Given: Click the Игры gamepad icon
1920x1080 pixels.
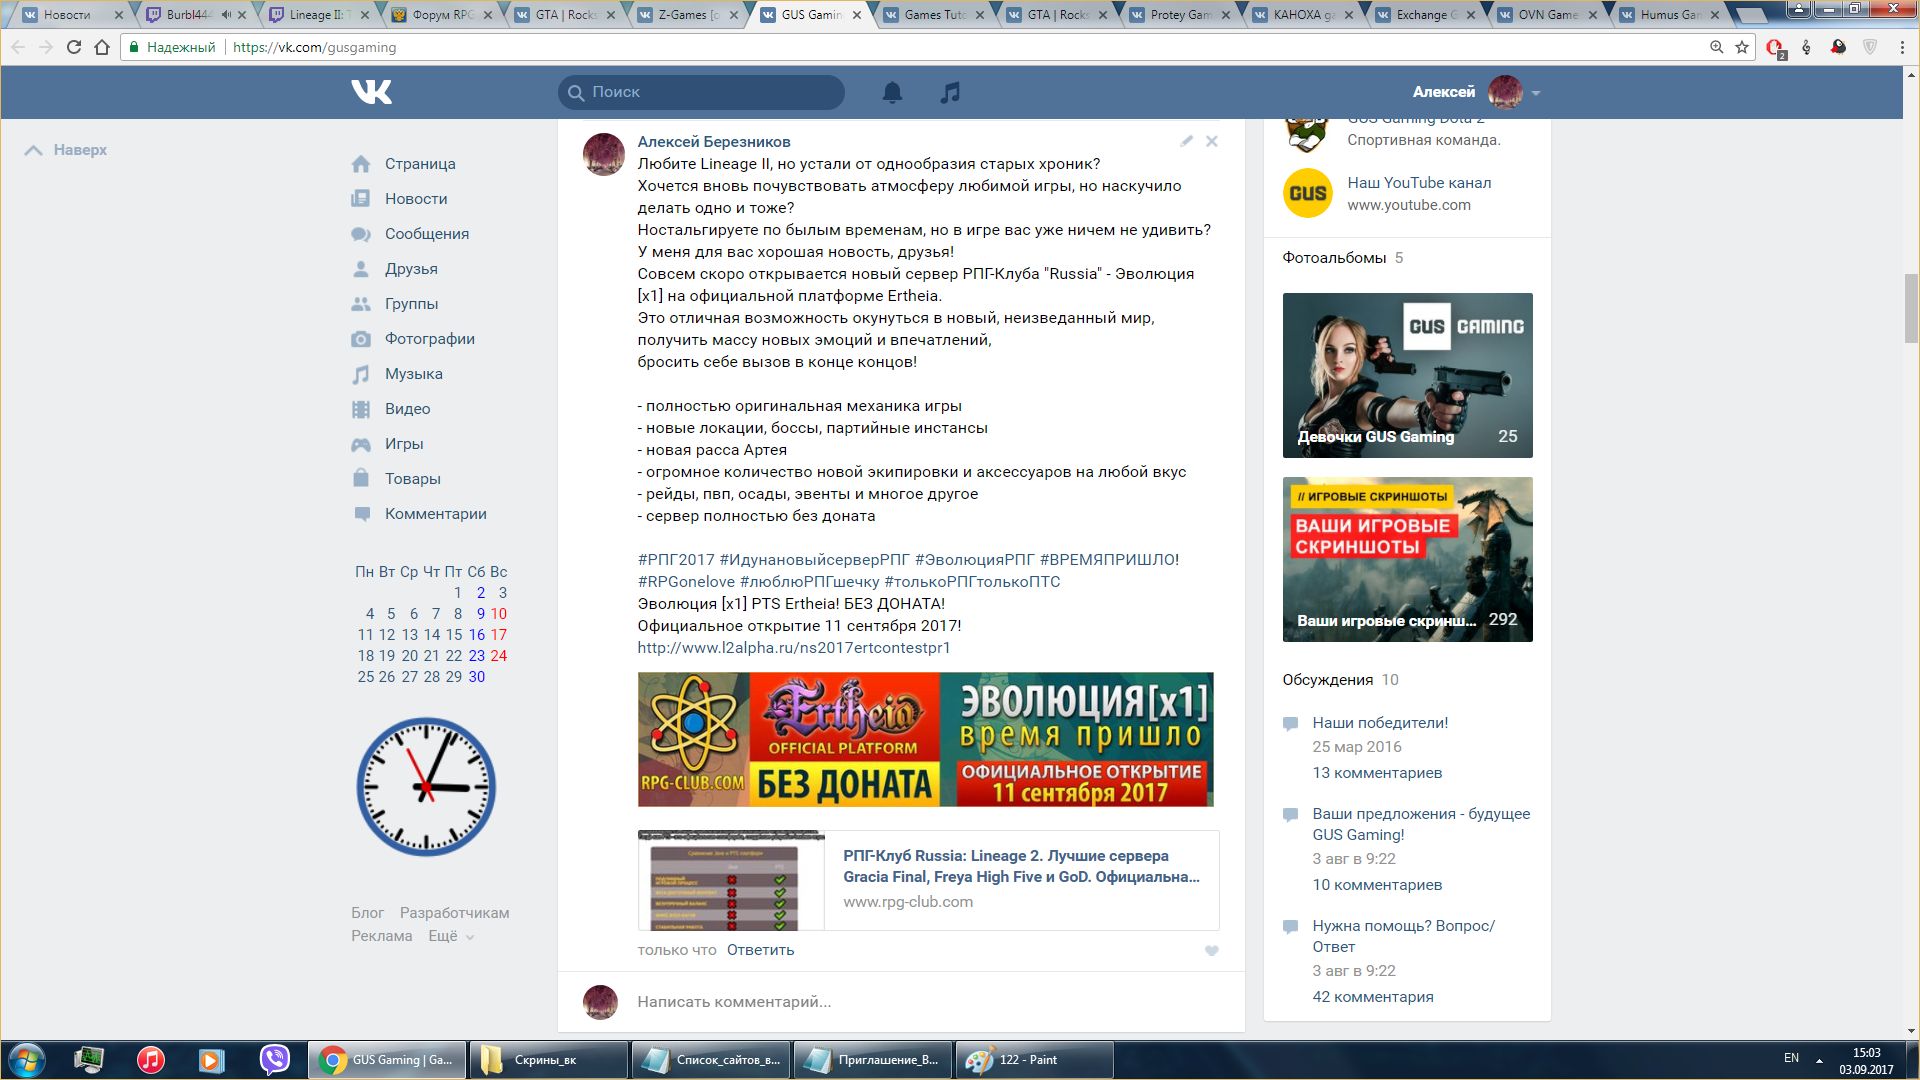Looking at the screenshot, I should pyautogui.click(x=361, y=444).
